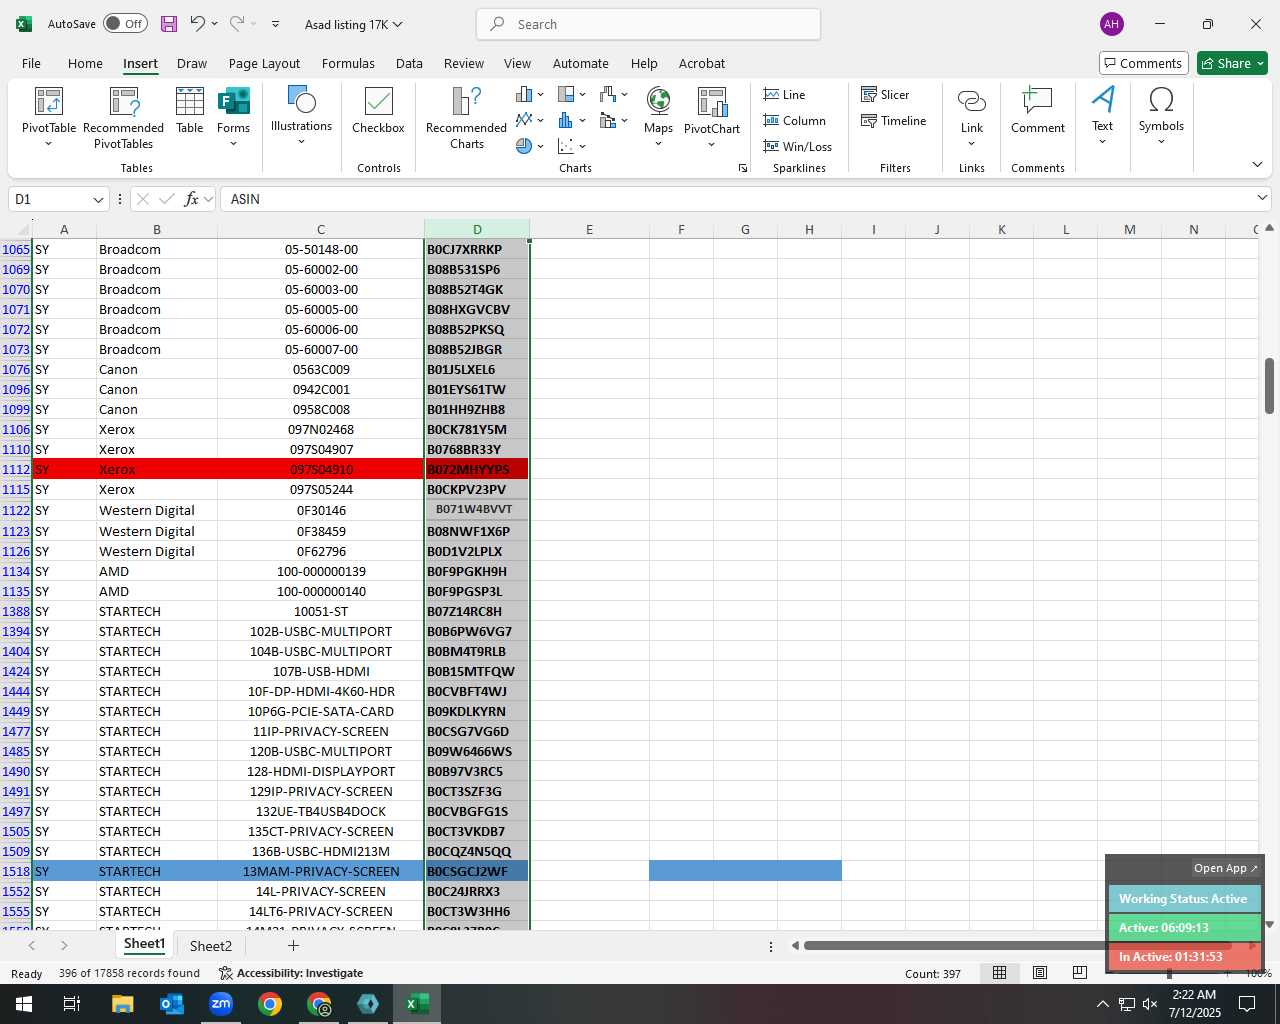Customize Quick Access Toolbar dropdown

[276, 24]
